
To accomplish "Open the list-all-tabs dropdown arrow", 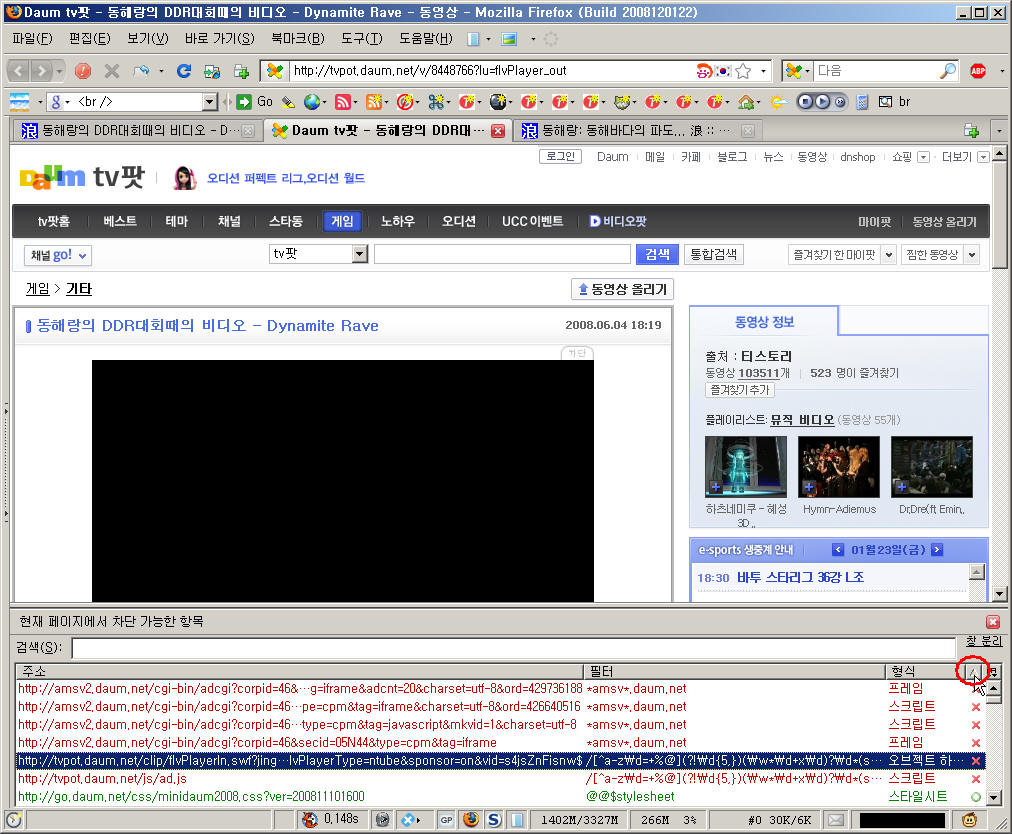I will (x=999, y=130).
